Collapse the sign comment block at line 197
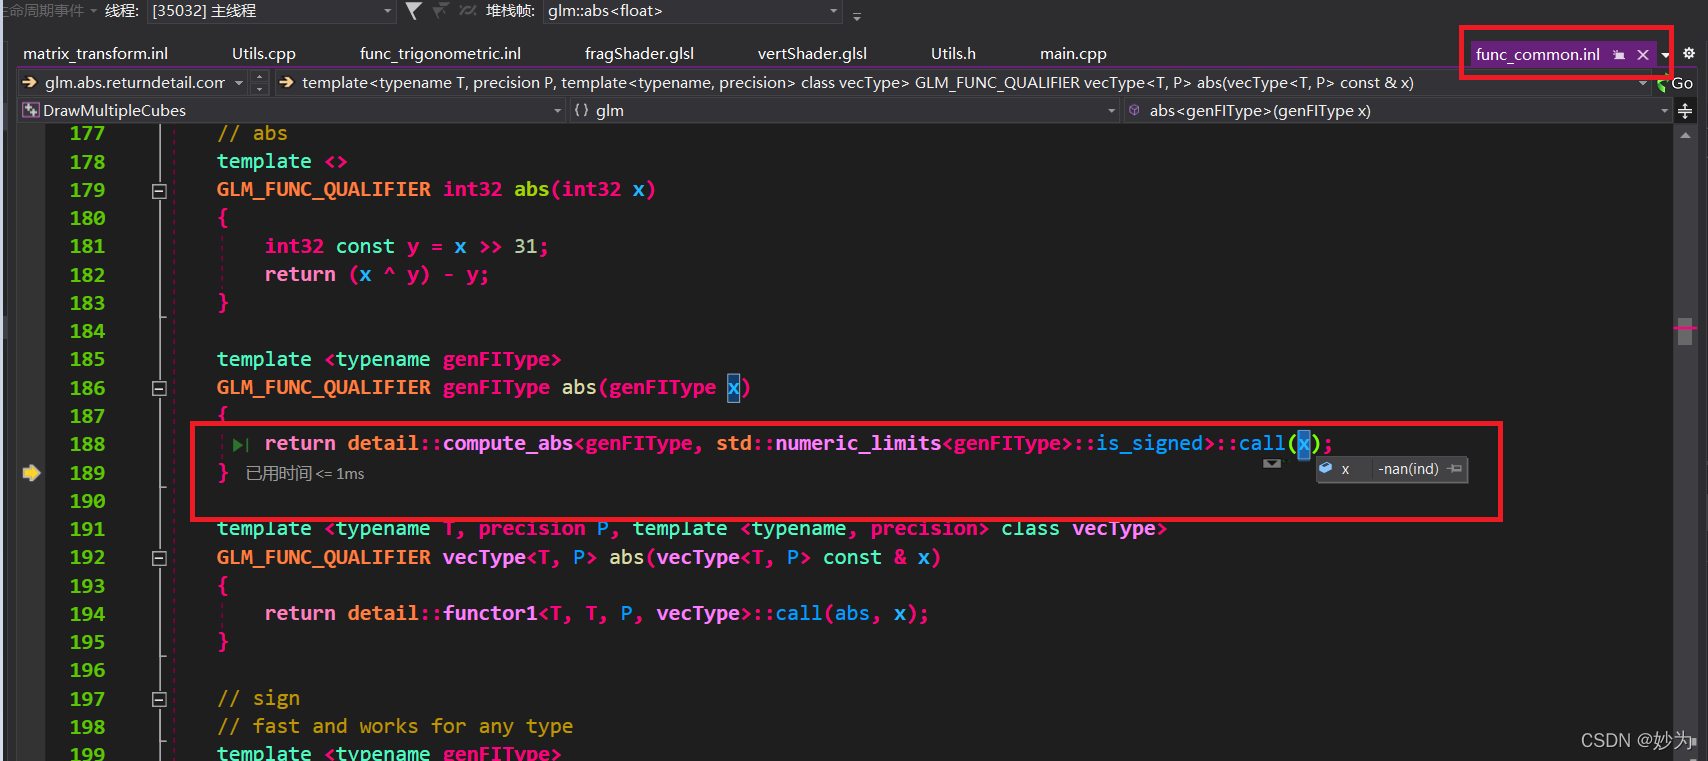1708x761 pixels. tap(159, 699)
